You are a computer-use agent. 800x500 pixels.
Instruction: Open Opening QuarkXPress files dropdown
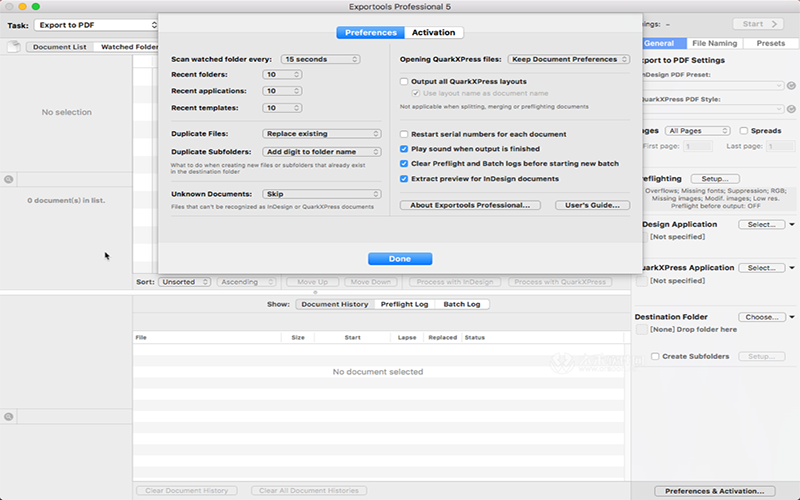click(569, 59)
